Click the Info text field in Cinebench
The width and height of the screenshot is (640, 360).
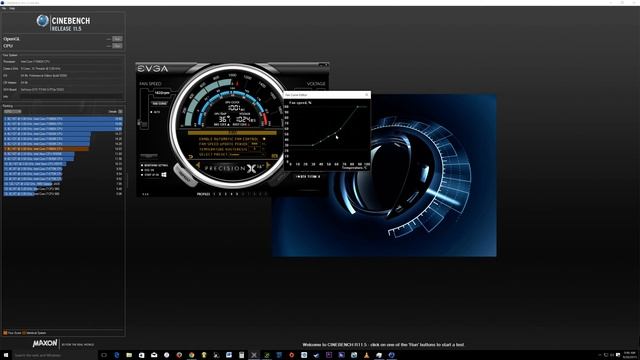click(x=71, y=97)
